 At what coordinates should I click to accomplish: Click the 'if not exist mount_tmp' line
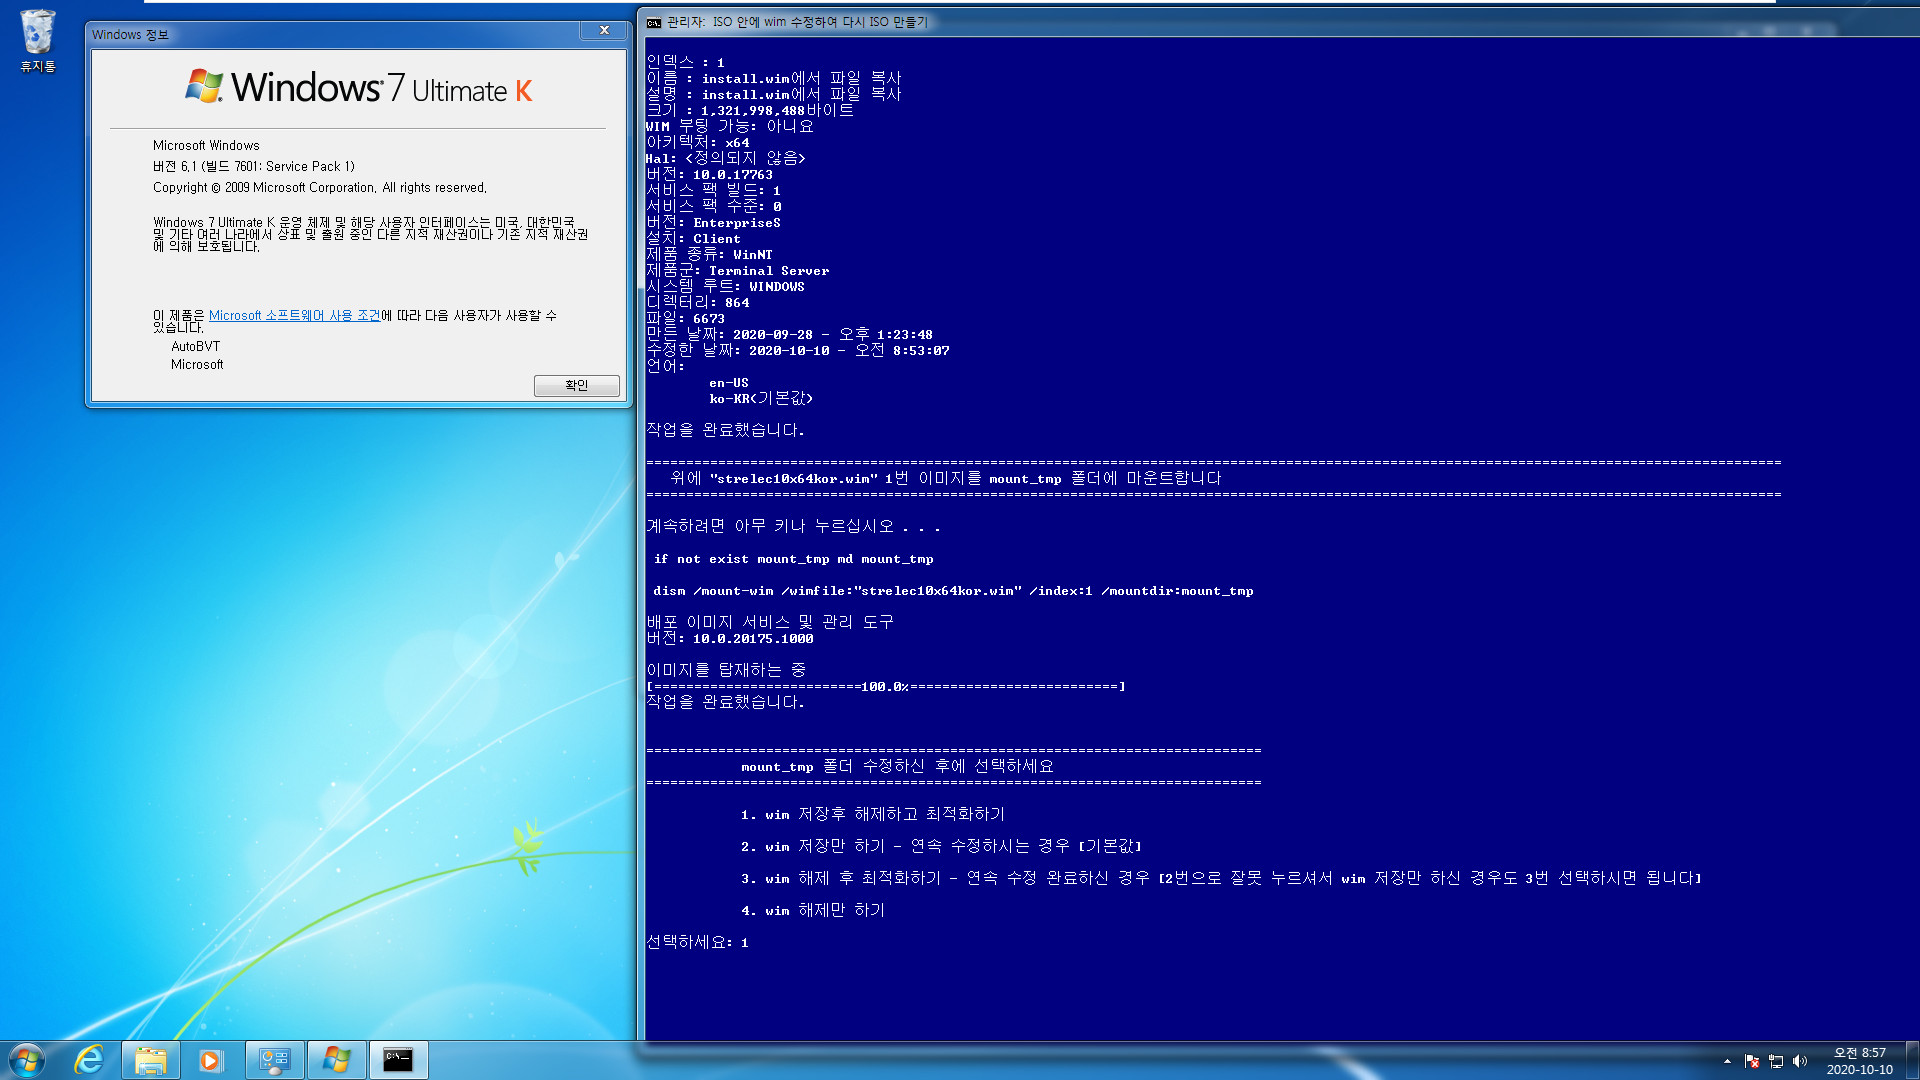pos(793,559)
